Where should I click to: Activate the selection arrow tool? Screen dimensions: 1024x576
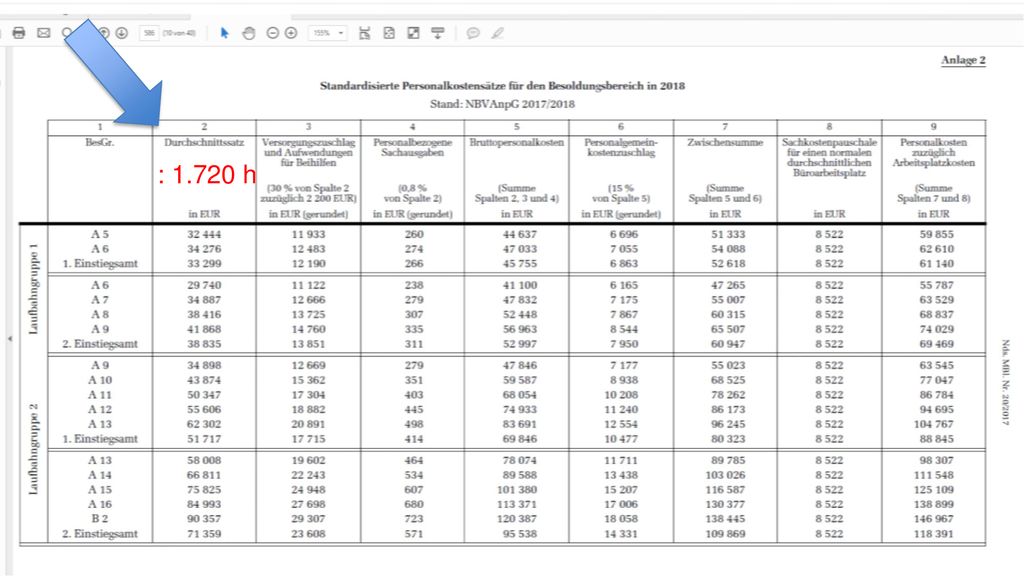(x=225, y=33)
